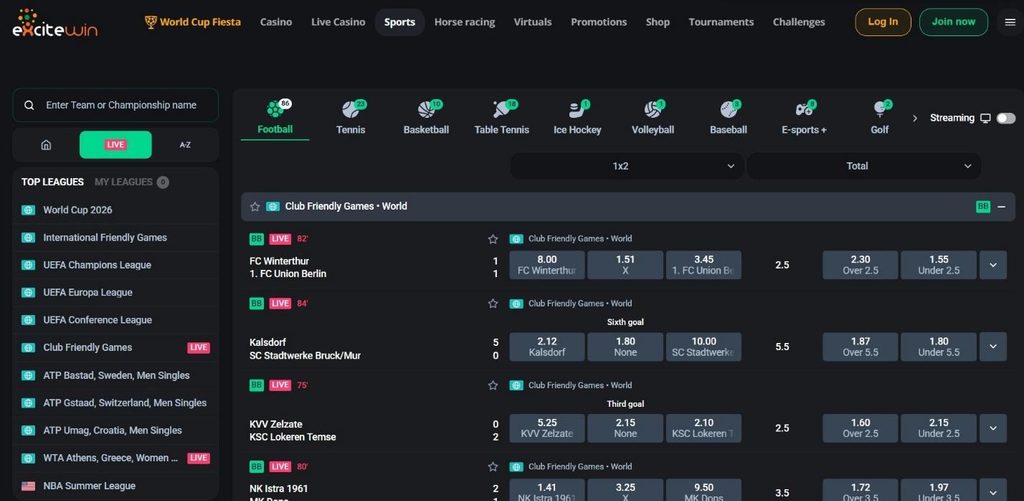Image resolution: width=1024 pixels, height=501 pixels.
Task: Switch to MY LEAGUES tab
Action: (x=131, y=182)
